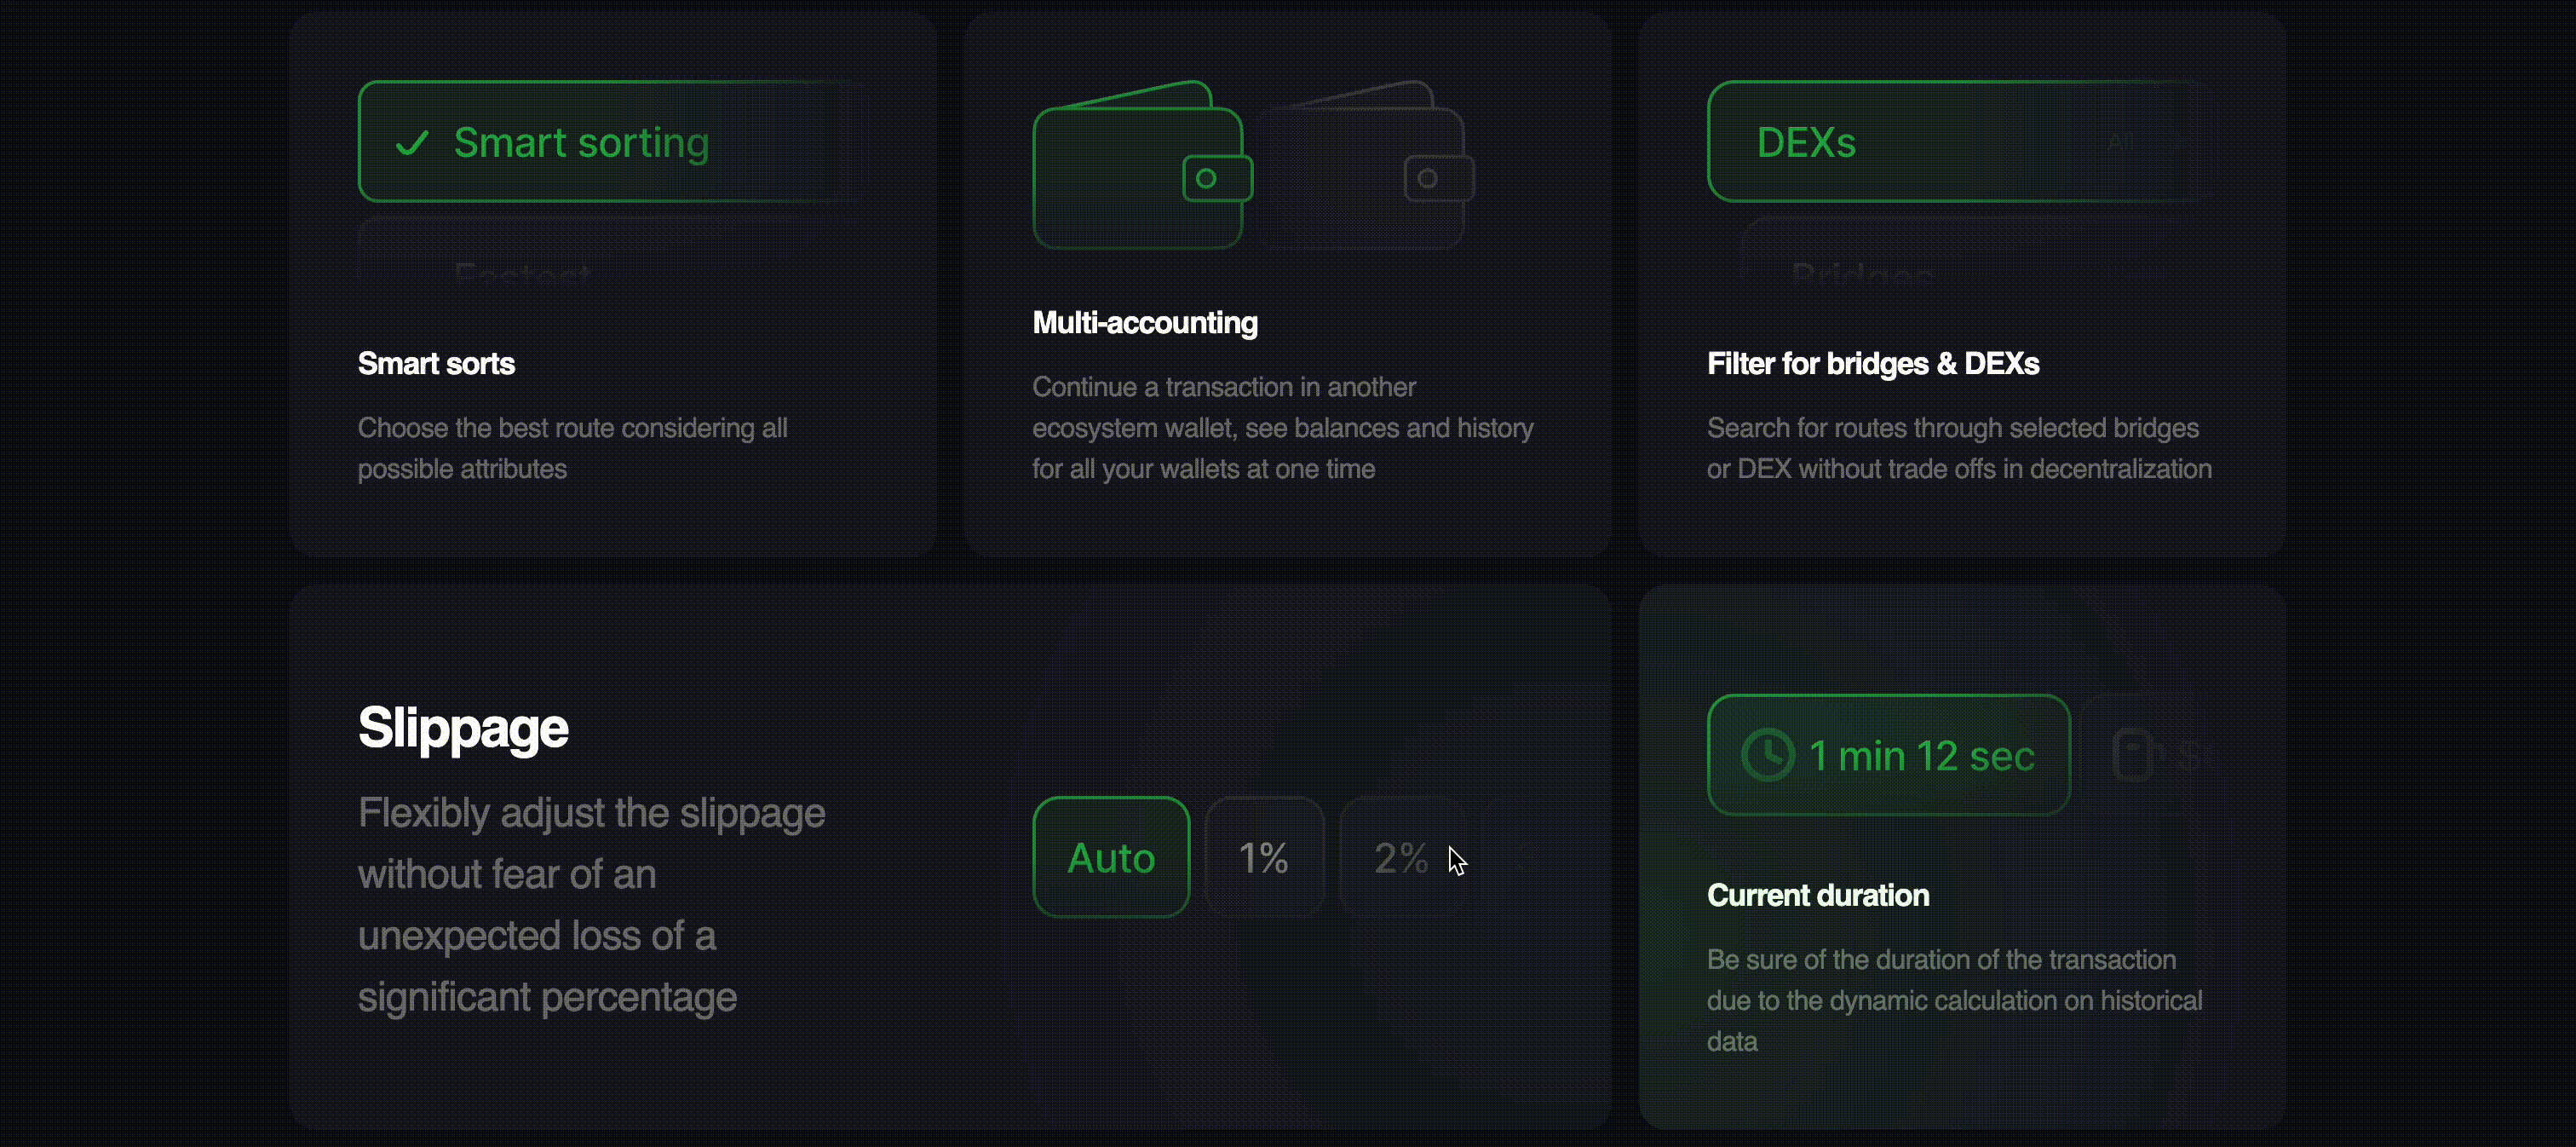Select the 1% slippage option
Image resolution: width=2576 pixels, height=1147 pixels.
[x=1264, y=857]
